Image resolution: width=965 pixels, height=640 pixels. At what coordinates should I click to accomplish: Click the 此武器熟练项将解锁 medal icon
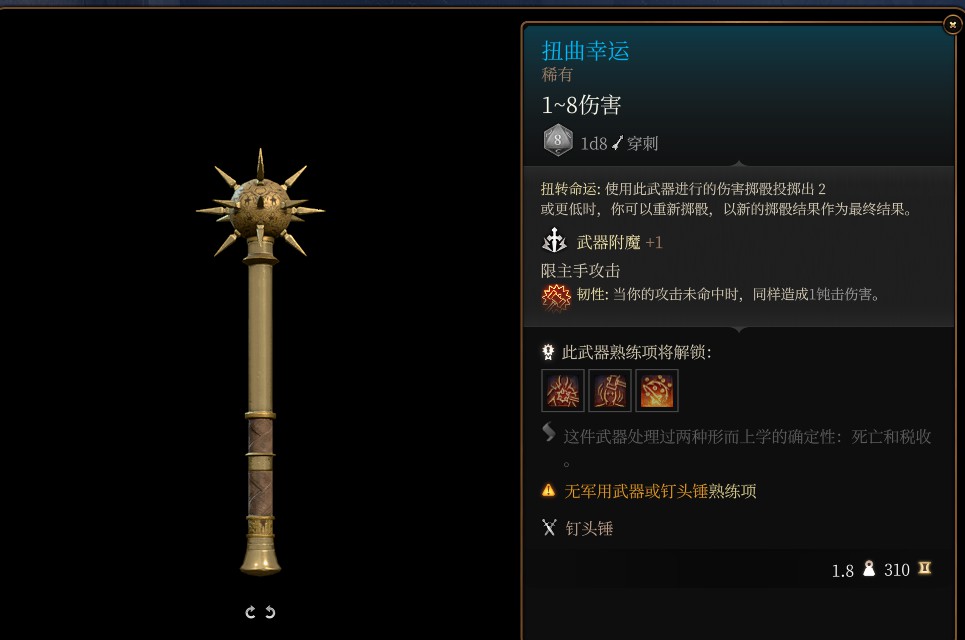(548, 352)
